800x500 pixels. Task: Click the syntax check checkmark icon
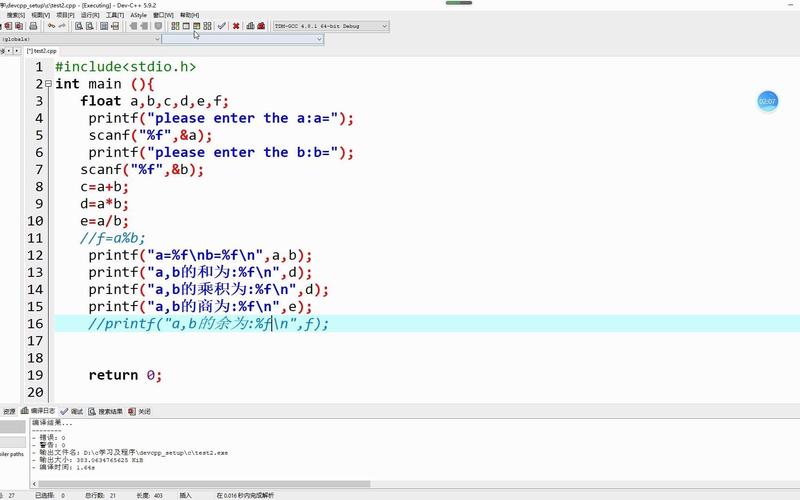[x=222, y=26]
